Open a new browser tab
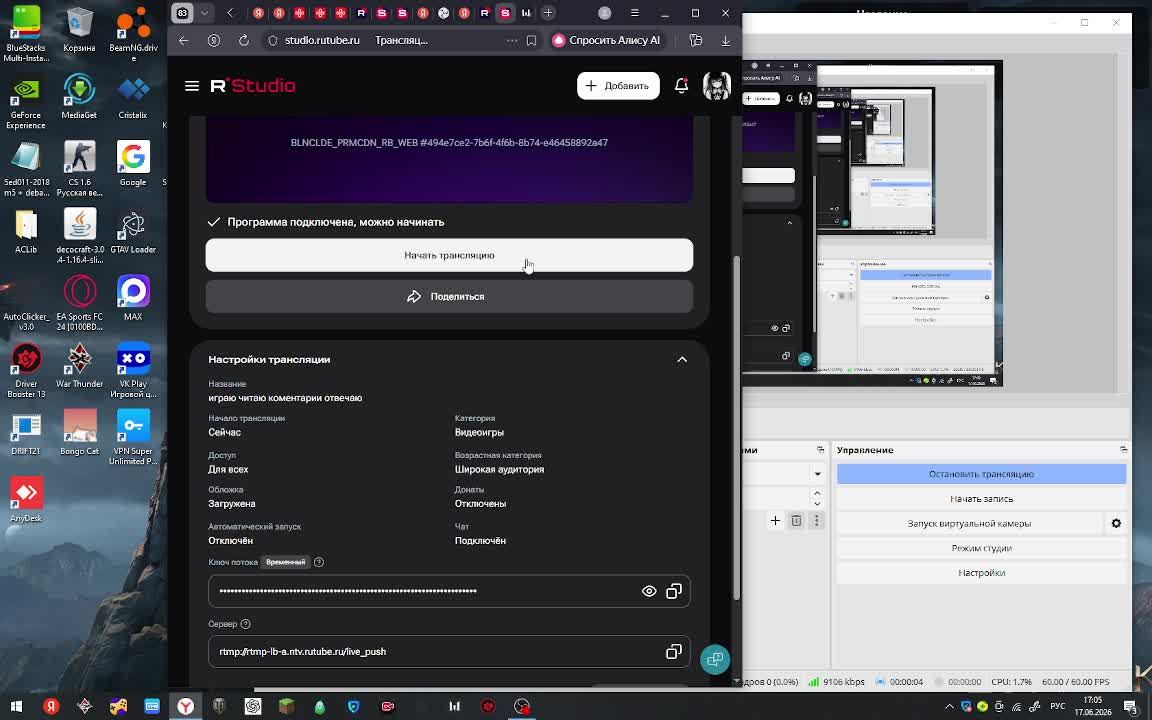Image resolution: width=1152 pixels, height=720 pixels. pos(548,12)
